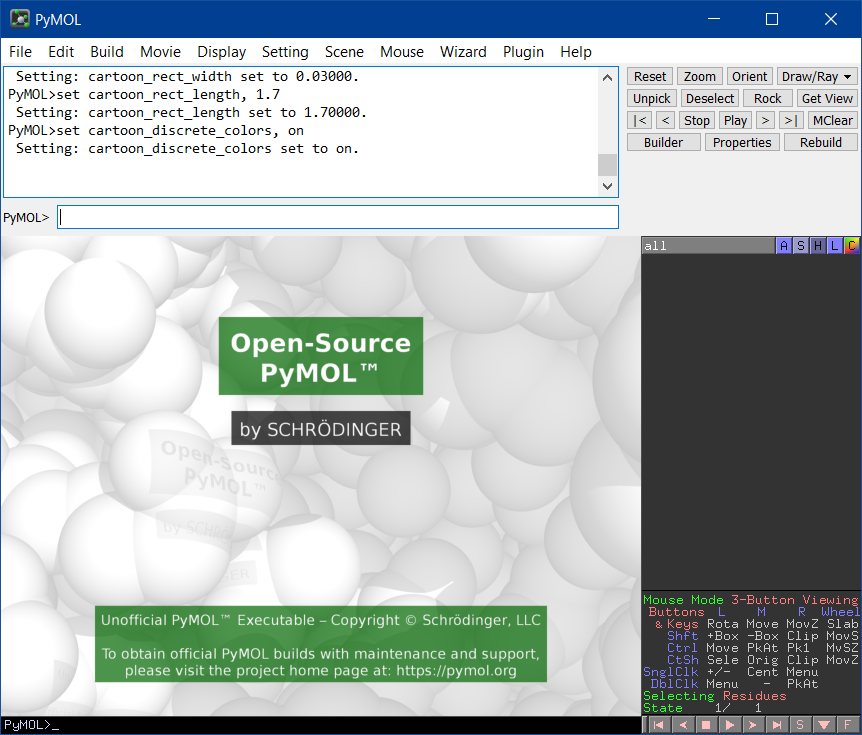Click the Orient button
Image resolution: width=862 pixels, height=735 pixels.
tap(749, 76)
